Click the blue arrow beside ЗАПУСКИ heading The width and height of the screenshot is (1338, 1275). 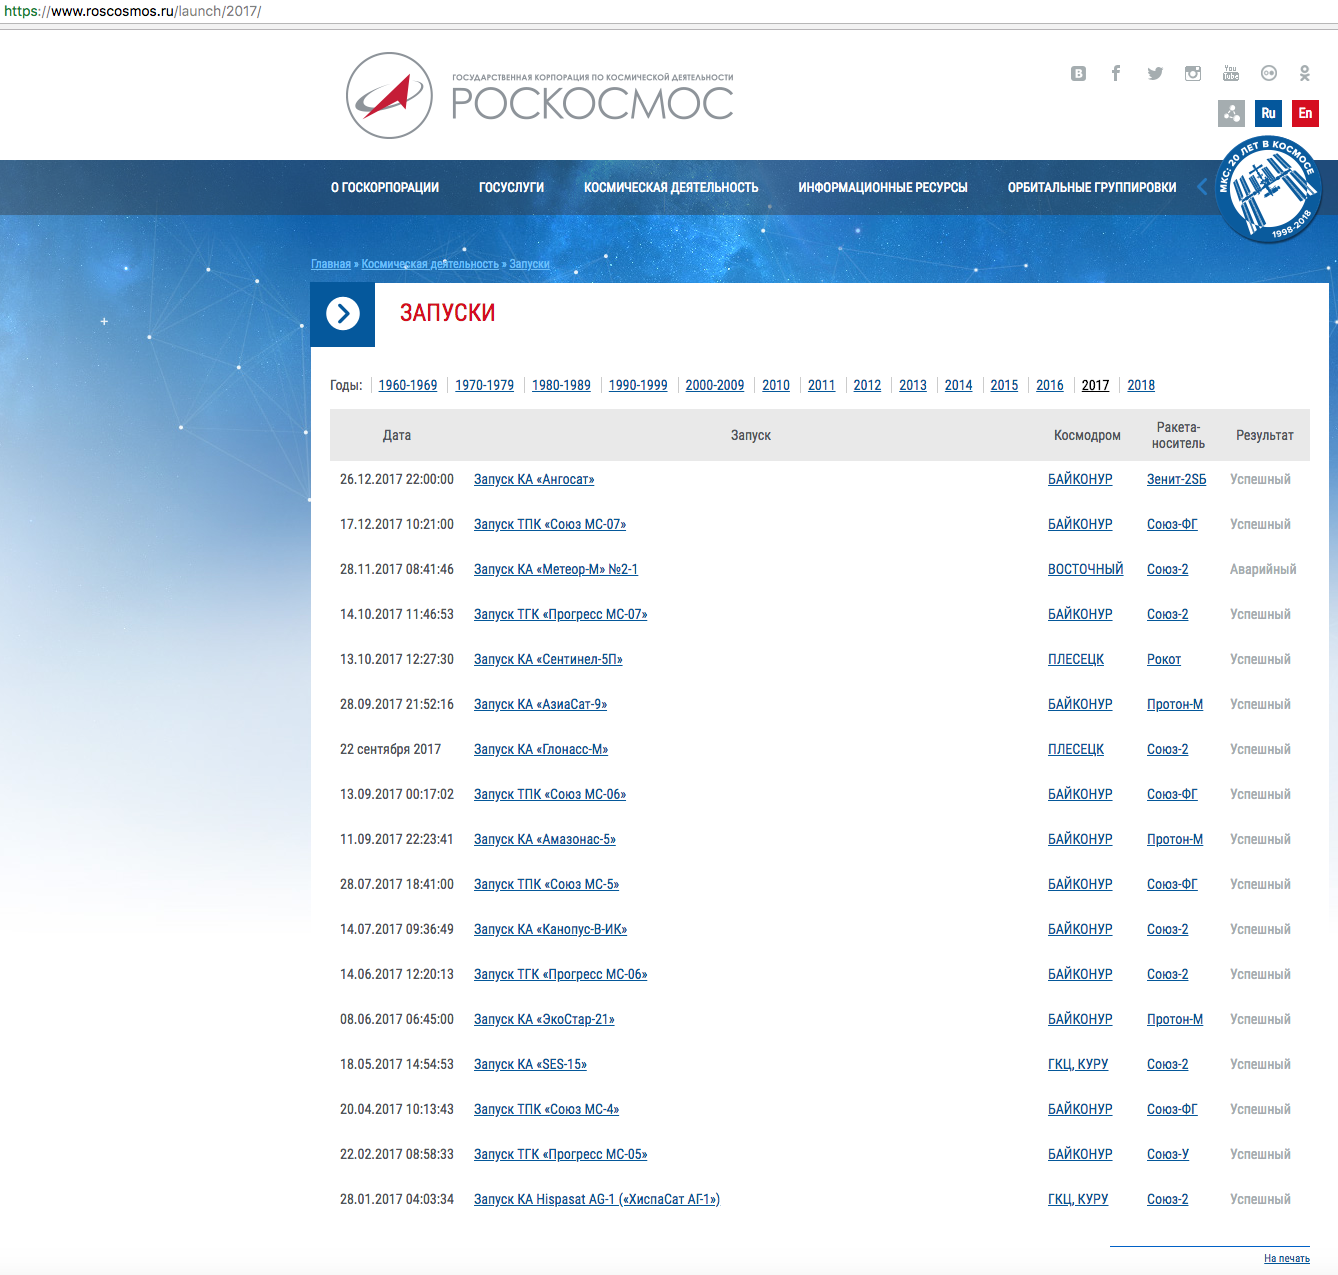point(343,314)
